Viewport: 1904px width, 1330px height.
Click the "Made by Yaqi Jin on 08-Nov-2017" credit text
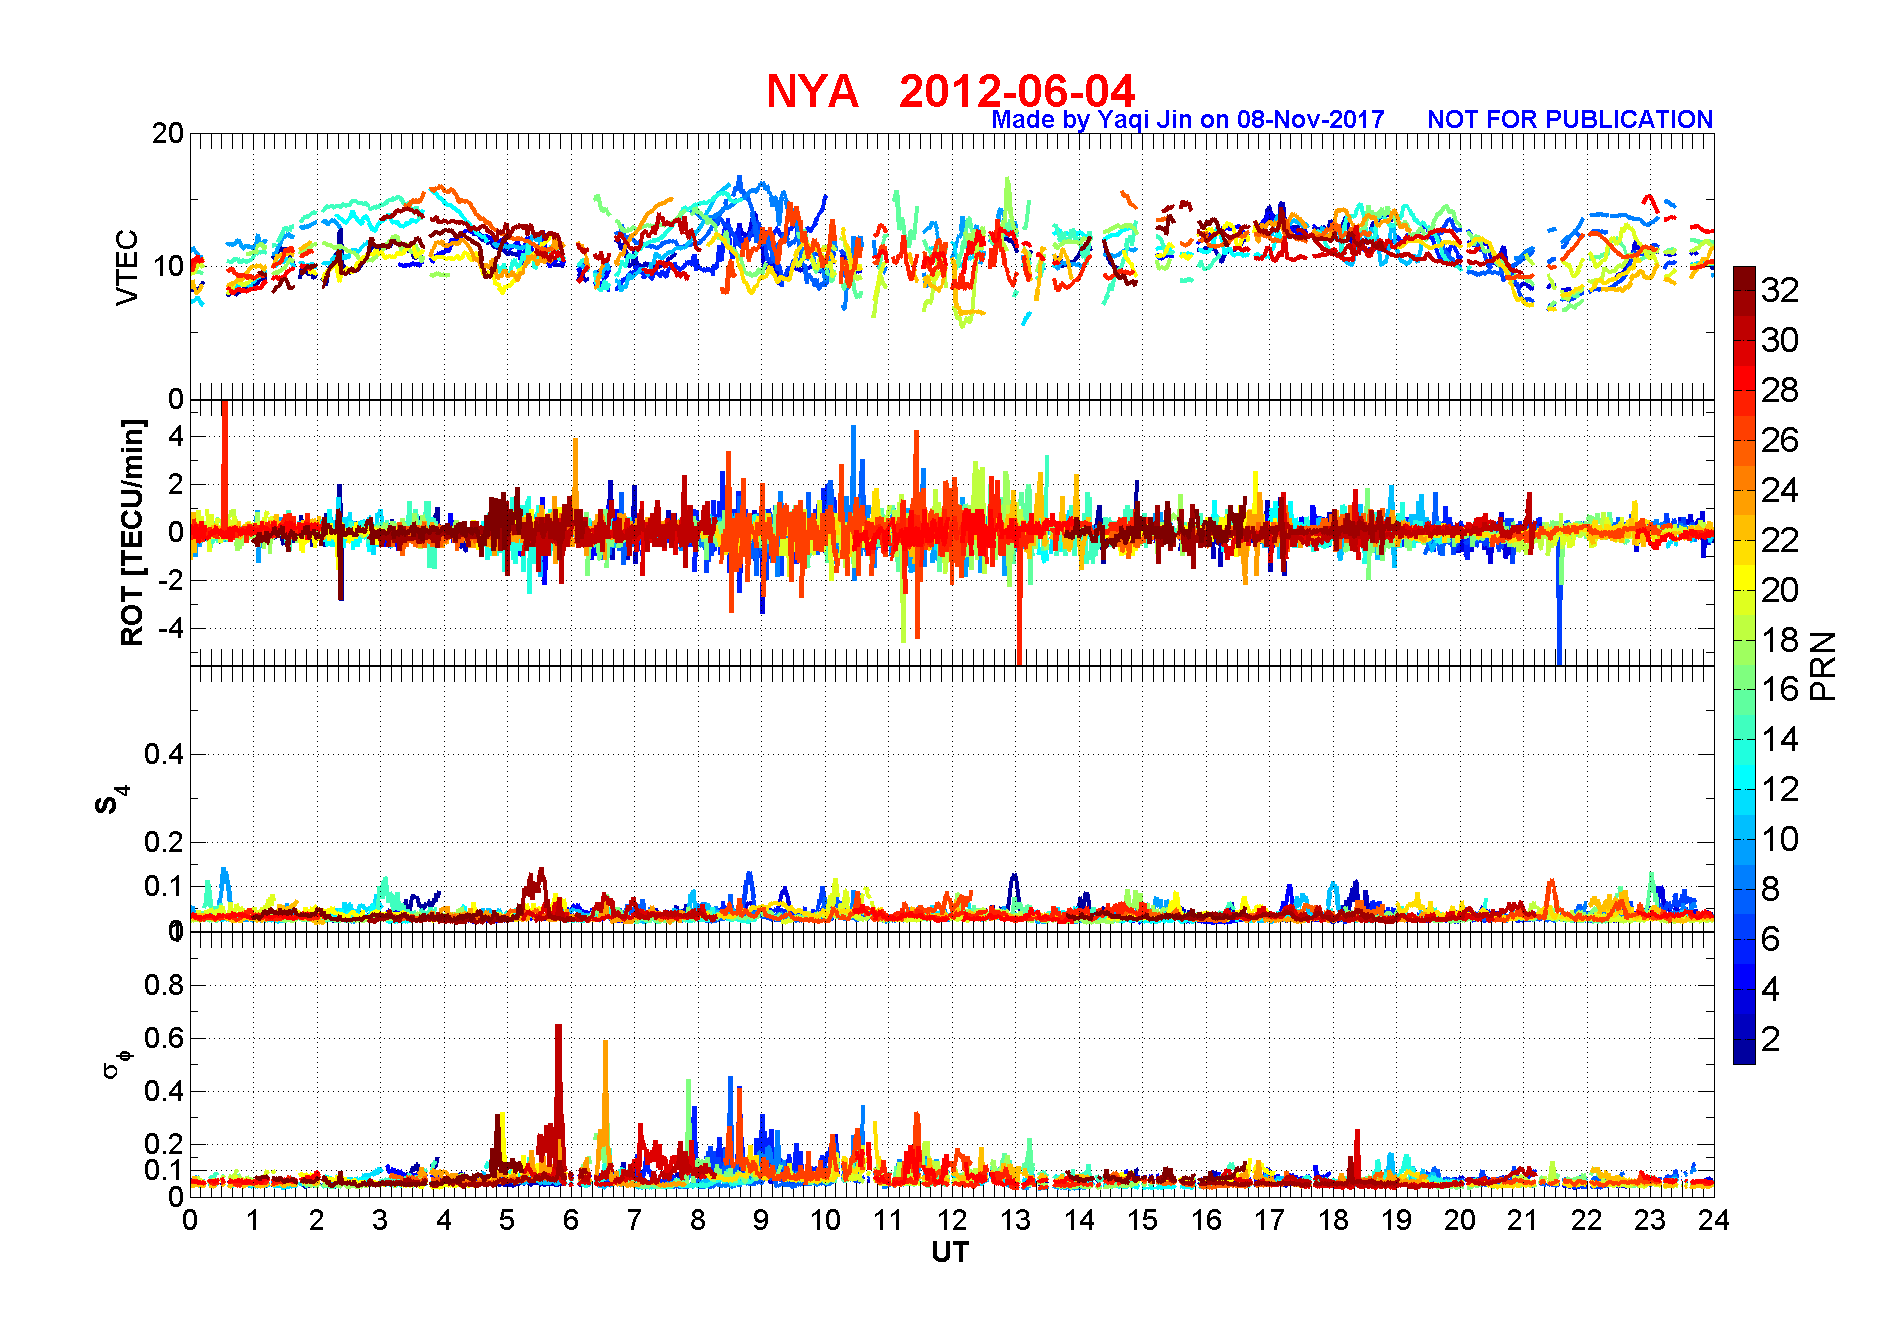pyautogui.click(x=1188, y=120)
